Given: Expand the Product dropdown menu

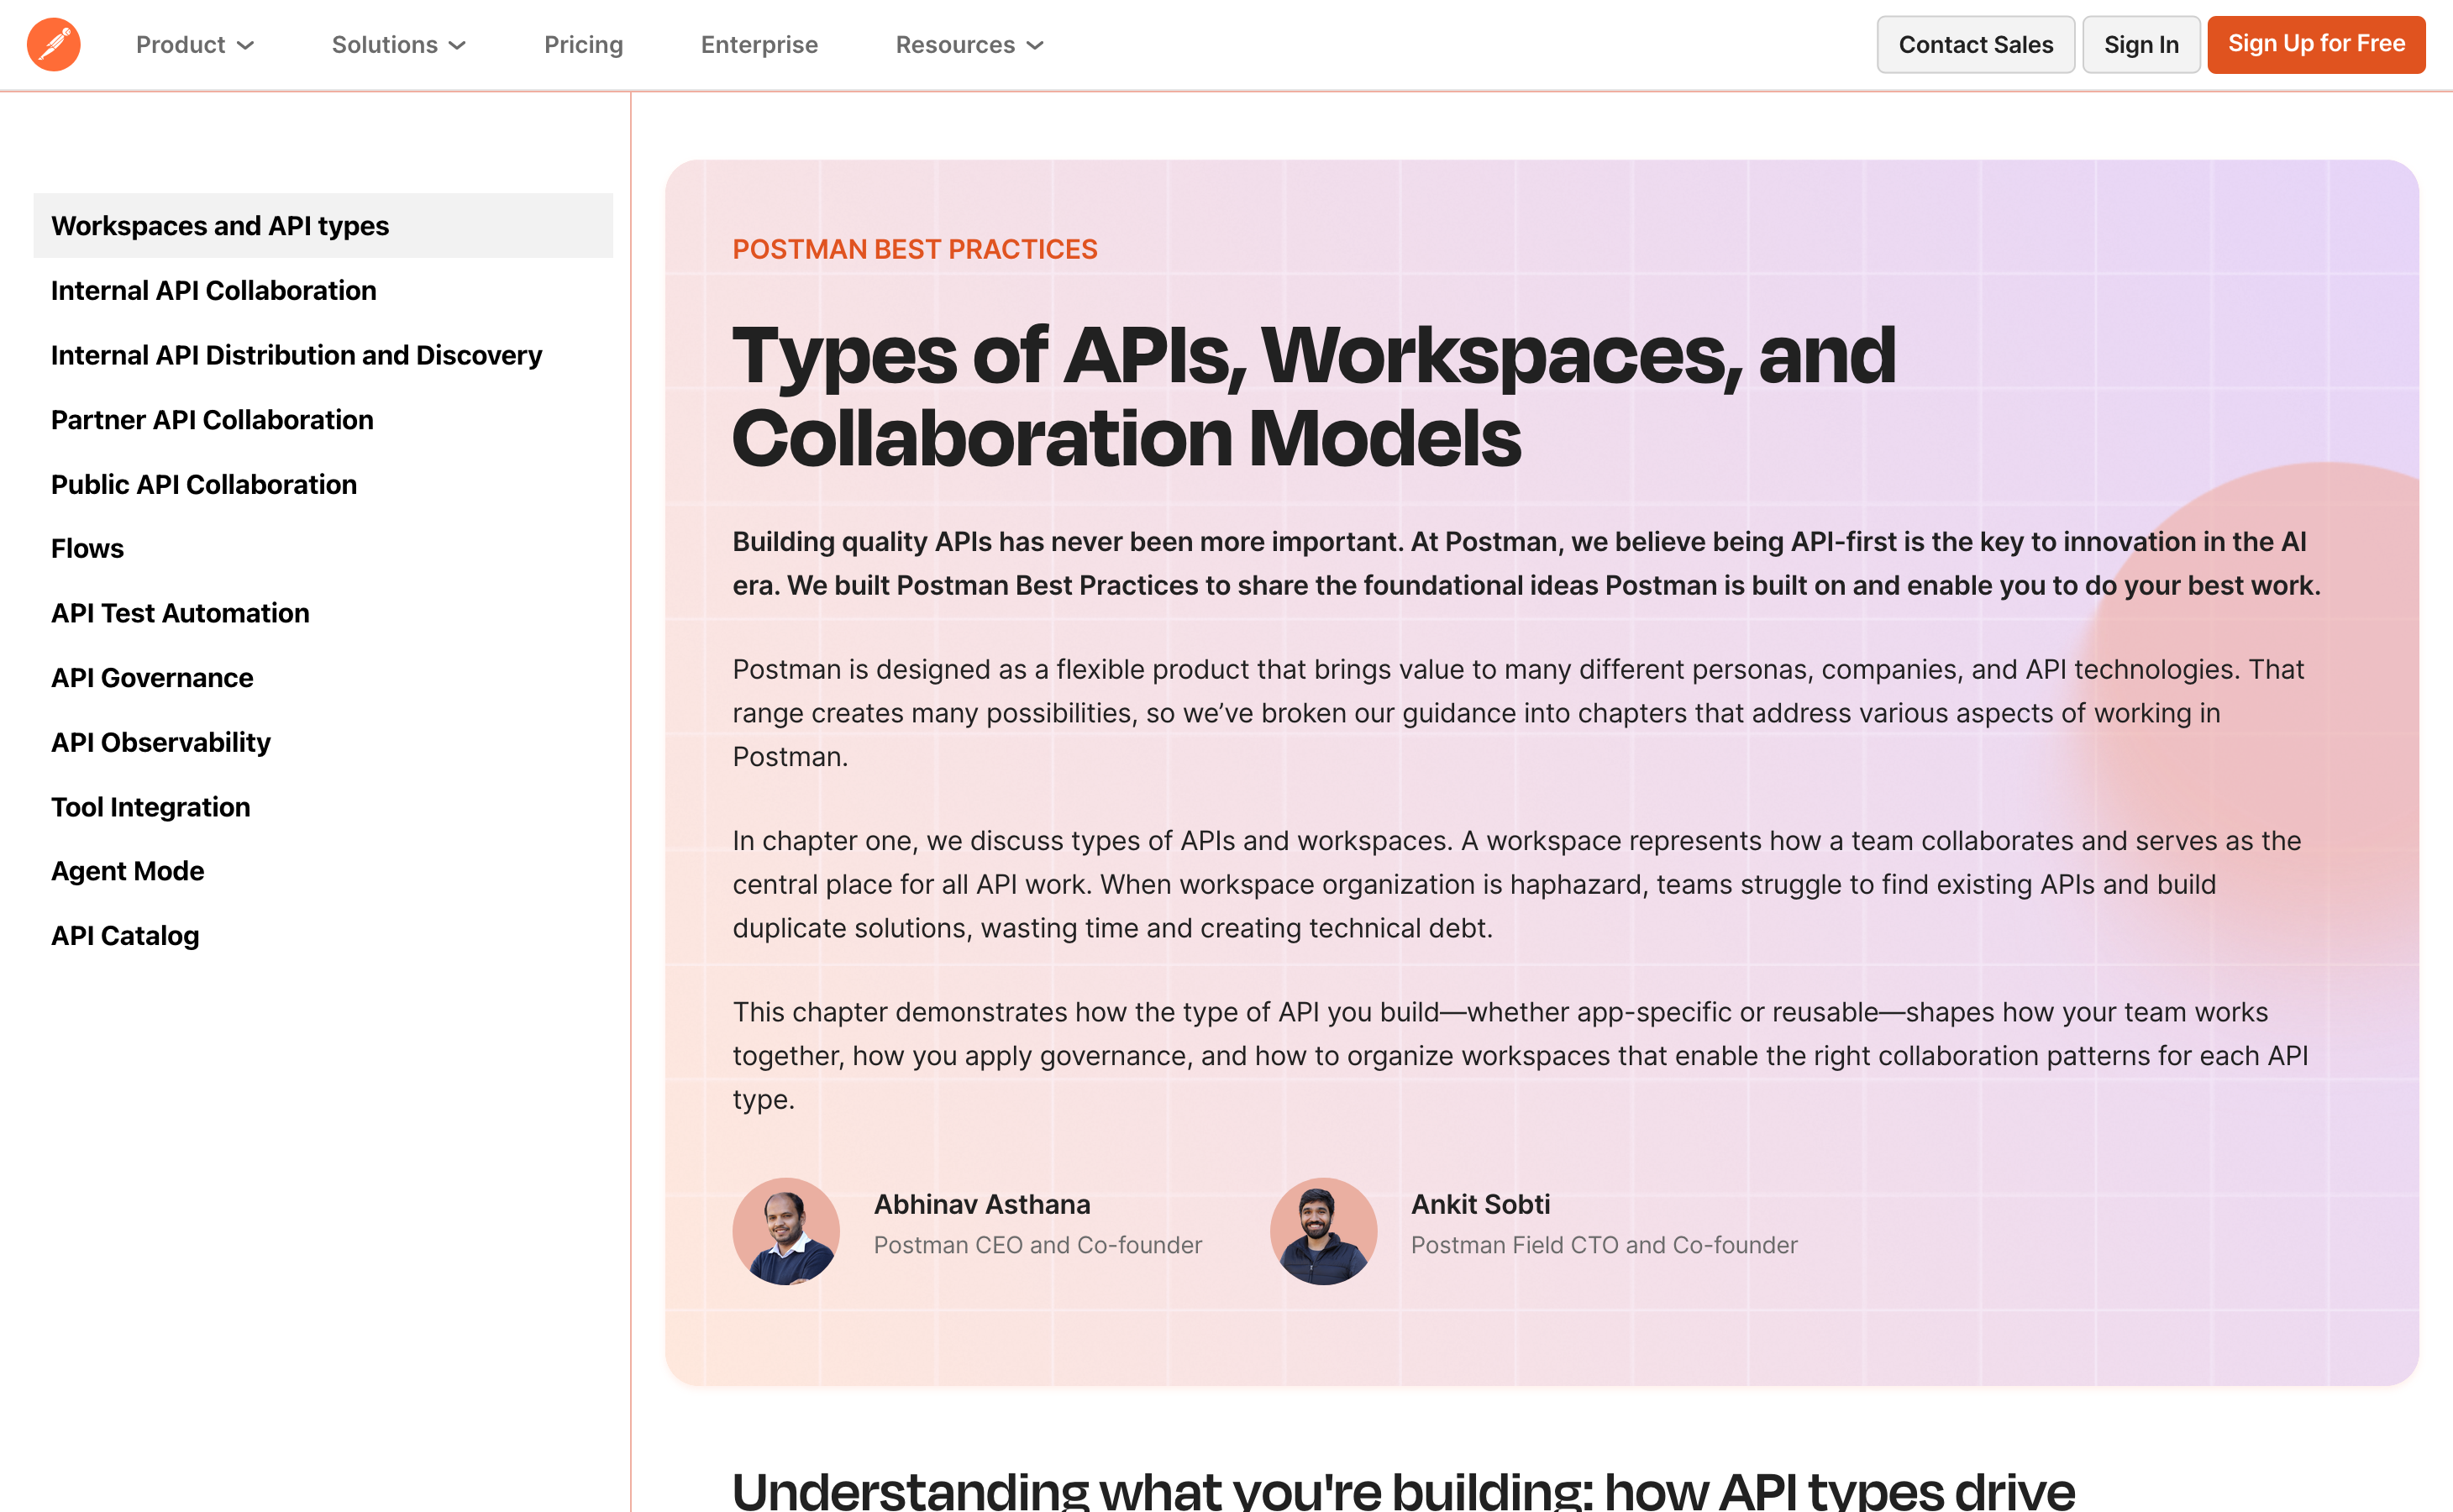Looking at the screenshot, I should point(195,45).
